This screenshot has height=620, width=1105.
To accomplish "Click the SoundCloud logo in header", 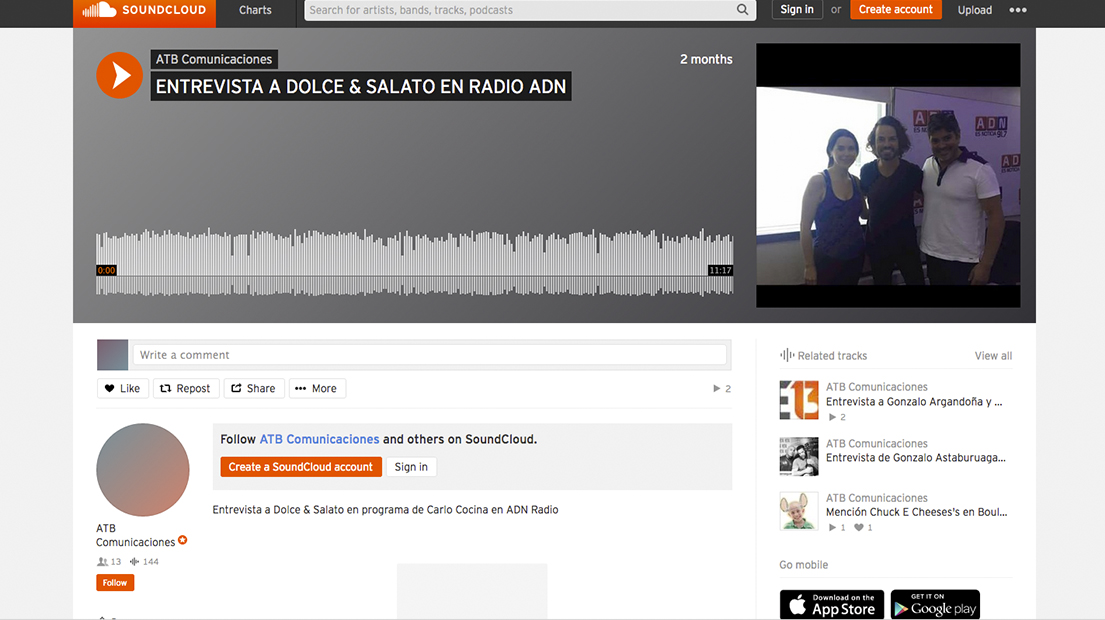I will click(145, 11).
